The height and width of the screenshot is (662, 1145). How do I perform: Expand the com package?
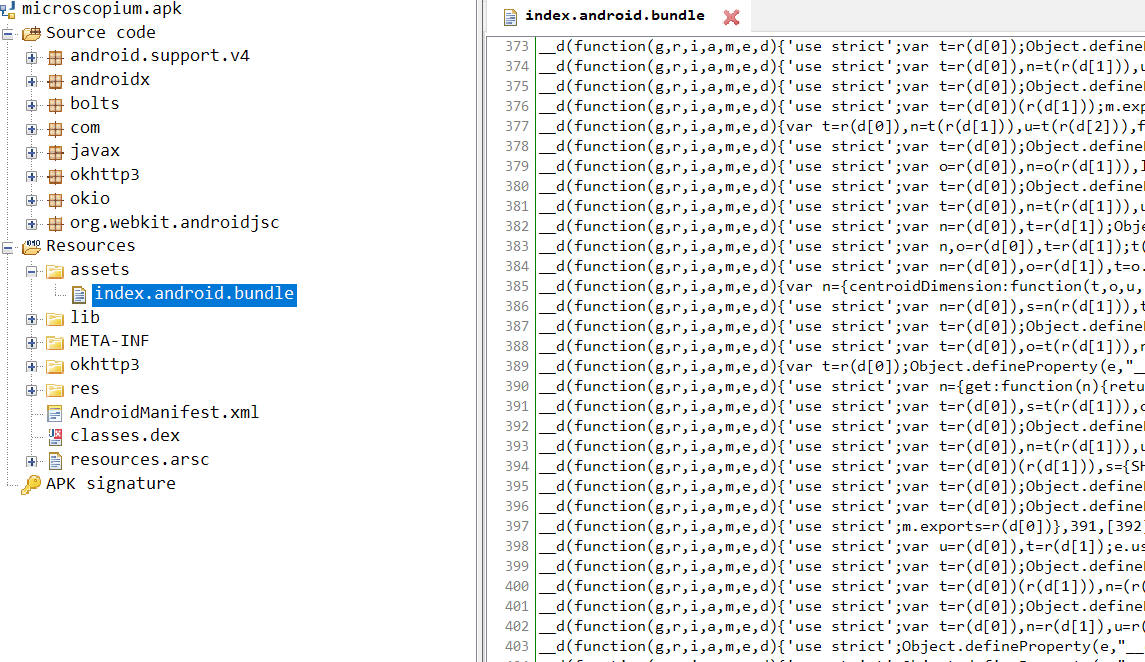tap(31, 128)
